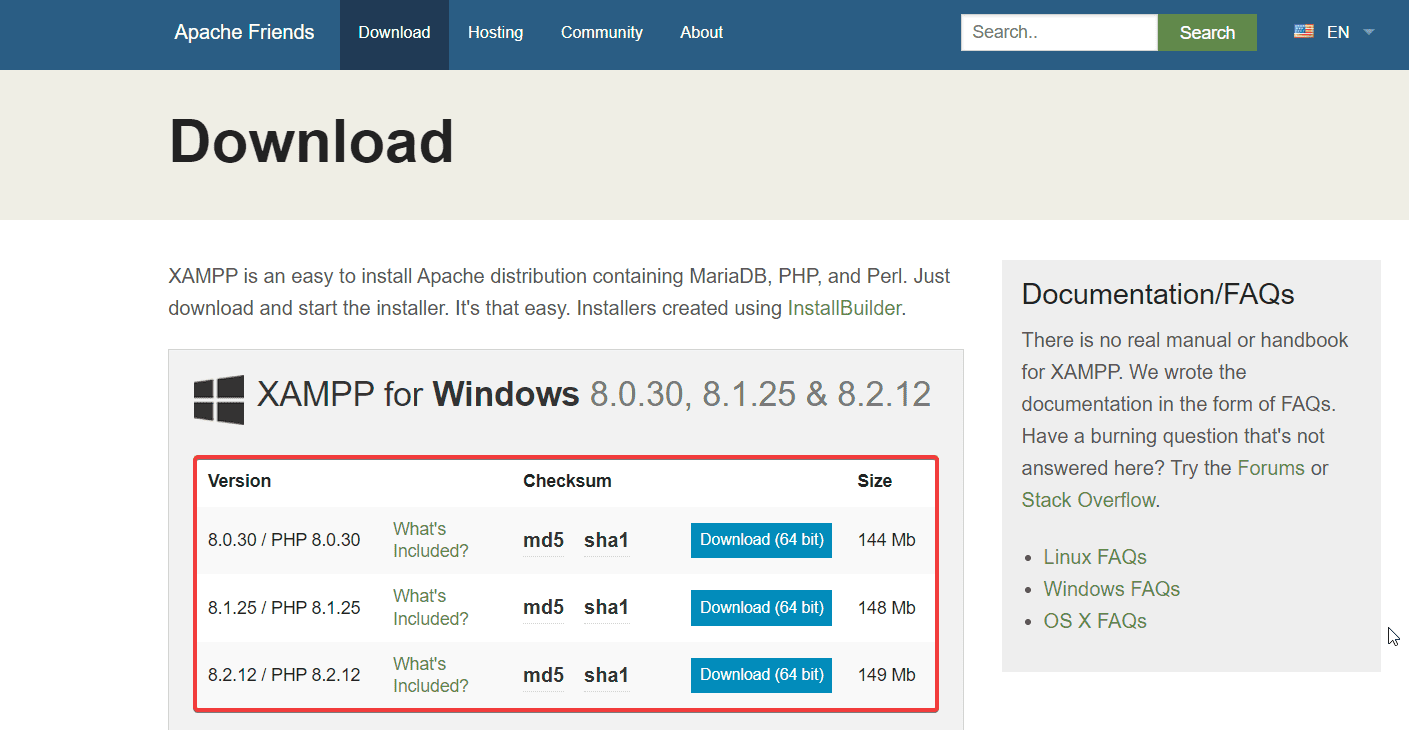Open the Hosting page

(x=495, y=32)
